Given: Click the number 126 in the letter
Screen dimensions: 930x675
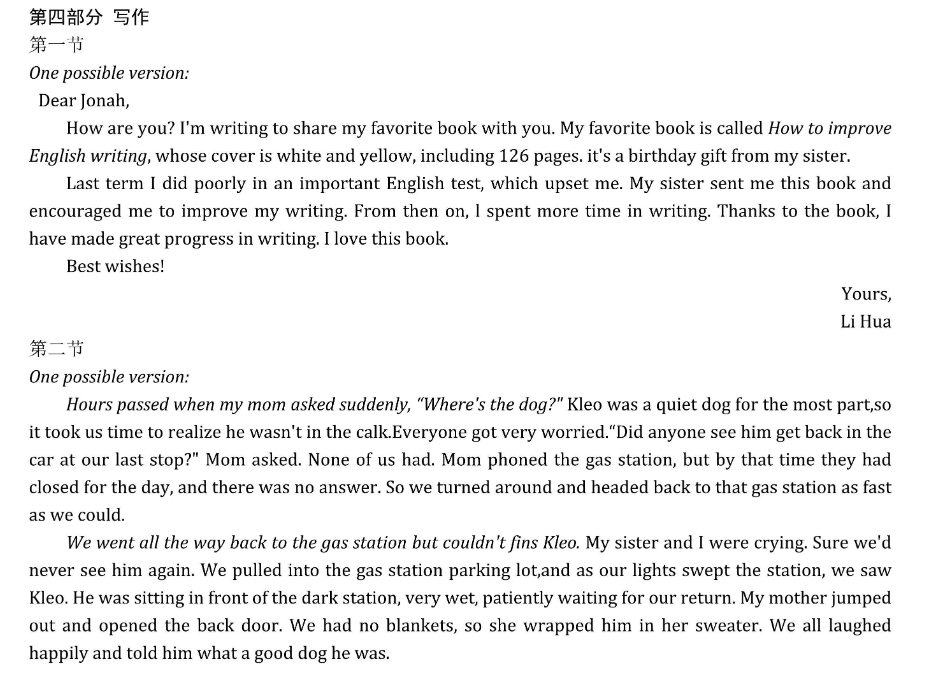Looking at the screenshot, I should tap(514, 156).
